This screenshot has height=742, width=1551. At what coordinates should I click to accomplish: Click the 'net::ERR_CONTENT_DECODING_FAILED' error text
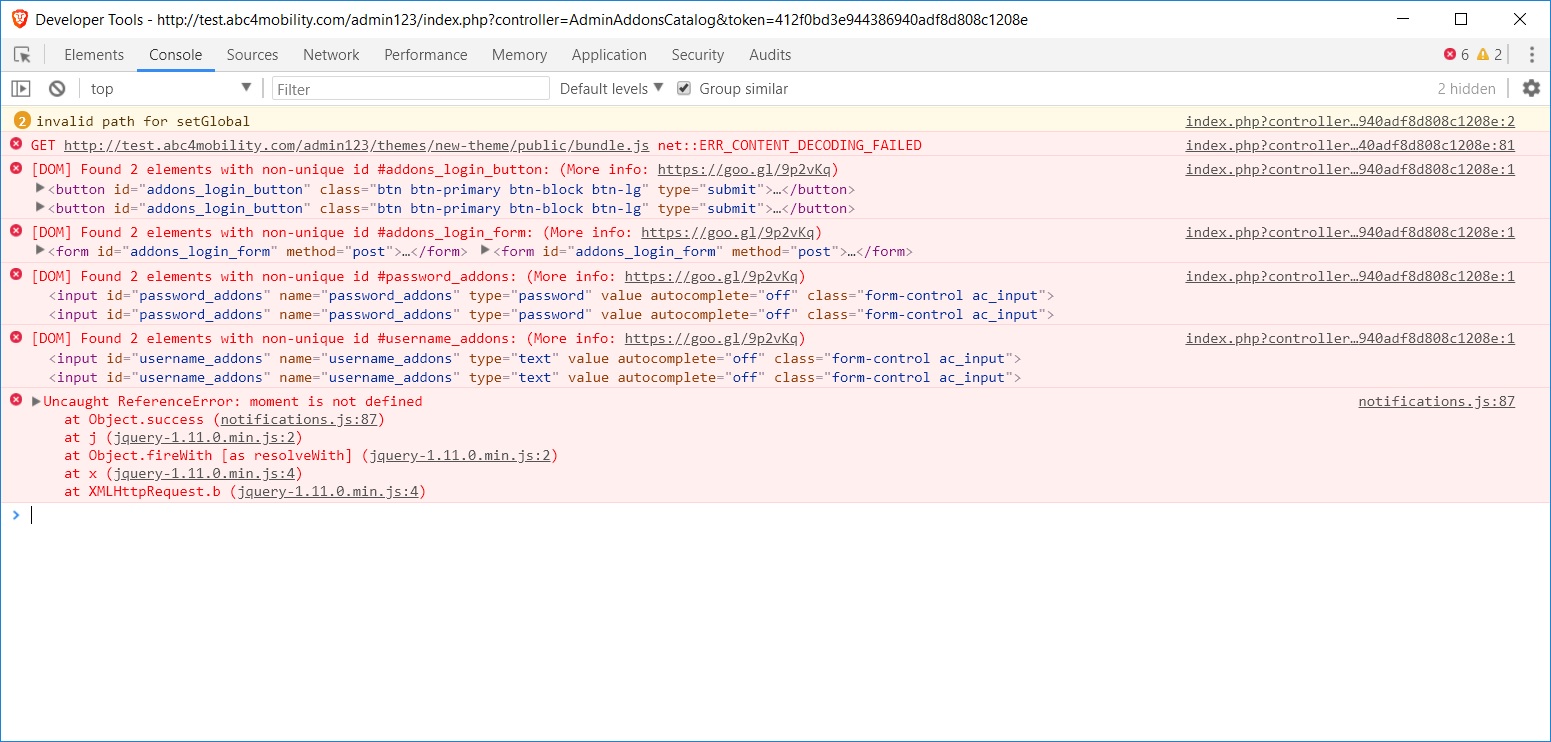[x=789, y=145]
